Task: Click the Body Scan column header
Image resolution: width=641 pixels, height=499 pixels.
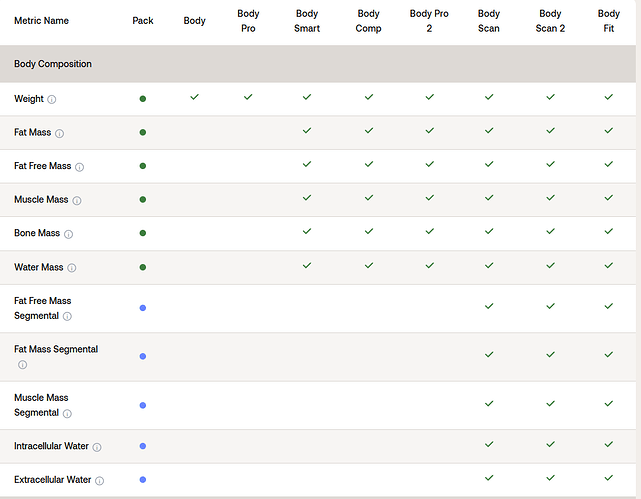Action: point(489,21)
